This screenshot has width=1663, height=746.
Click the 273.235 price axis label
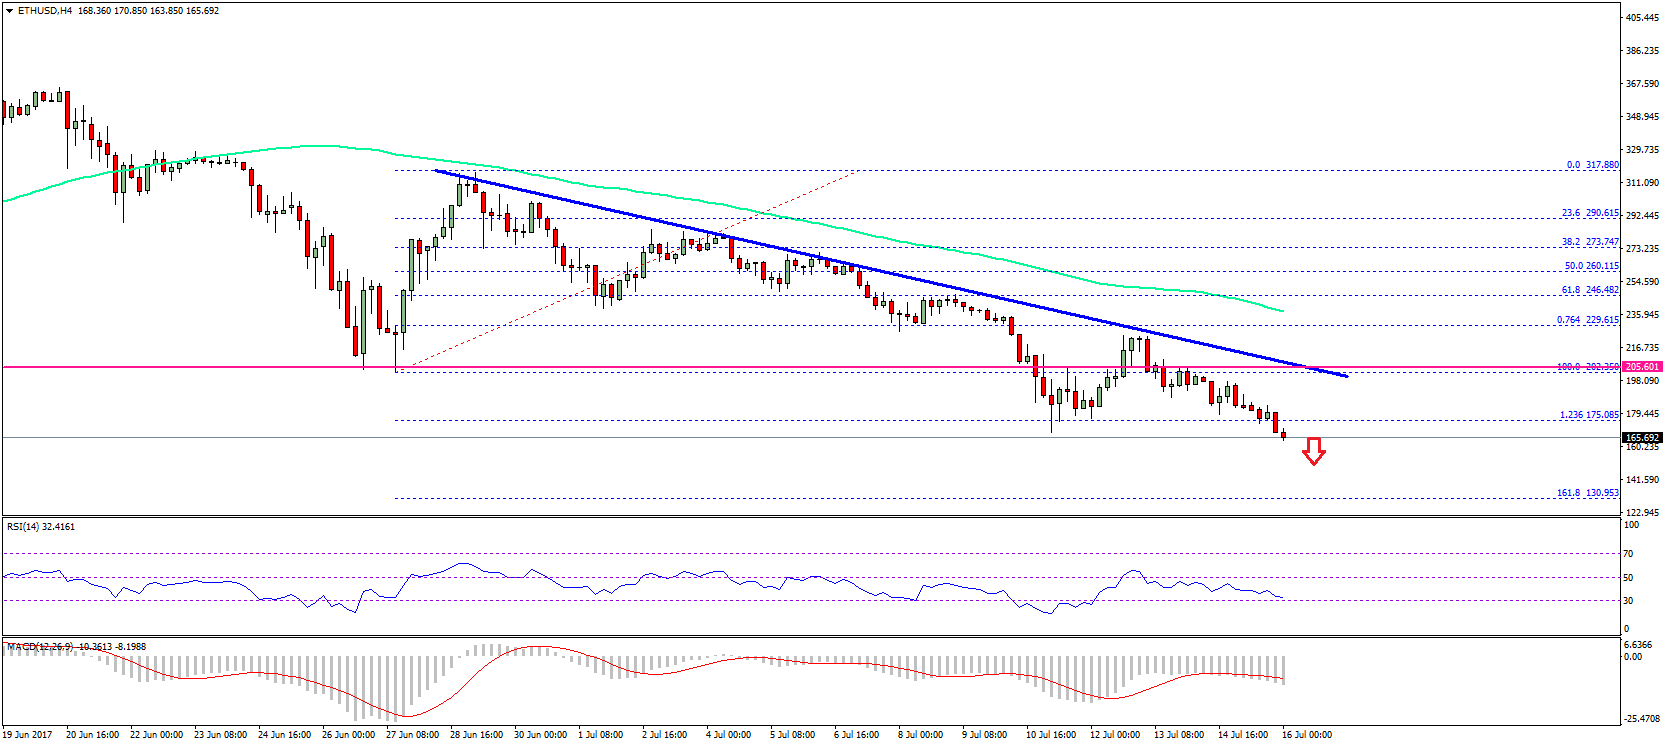click(x=1643, y=249)
